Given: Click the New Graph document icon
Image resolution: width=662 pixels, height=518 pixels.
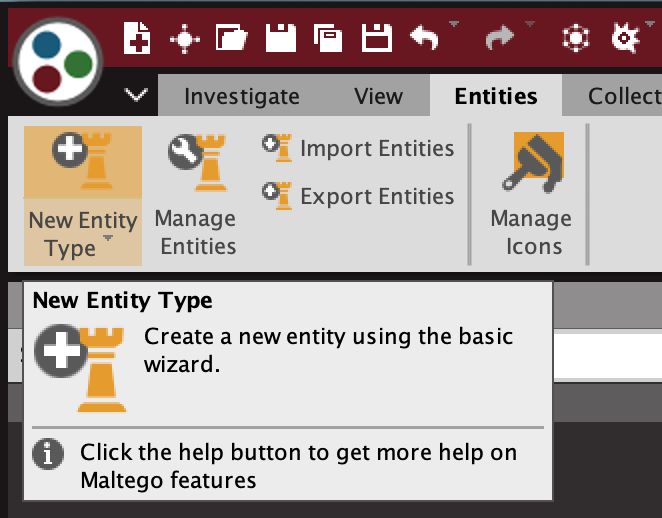Looking at the screenshot, I should point(136,38).
